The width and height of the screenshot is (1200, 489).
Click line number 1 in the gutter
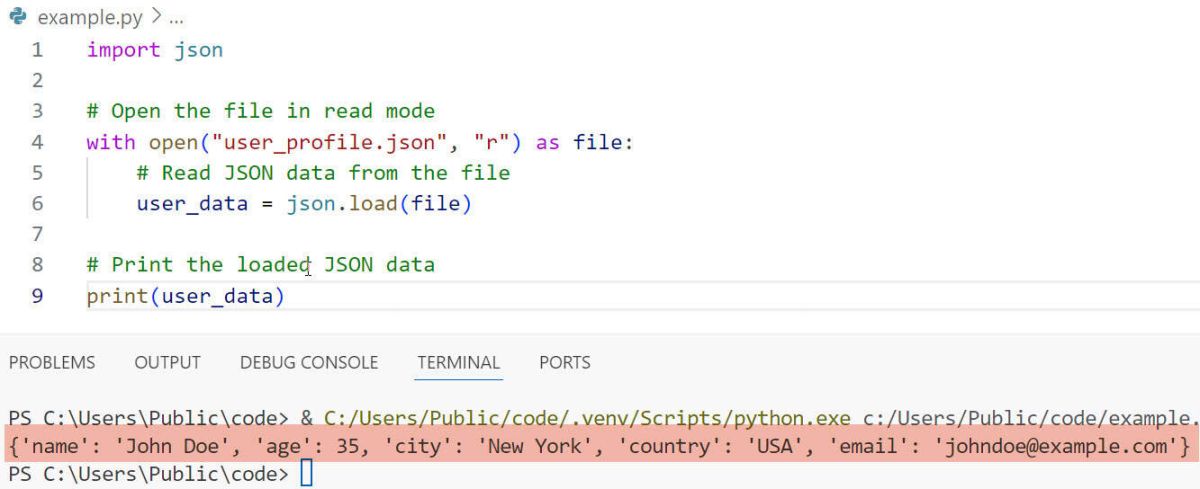pyautogui.click(x=38, y=49)
